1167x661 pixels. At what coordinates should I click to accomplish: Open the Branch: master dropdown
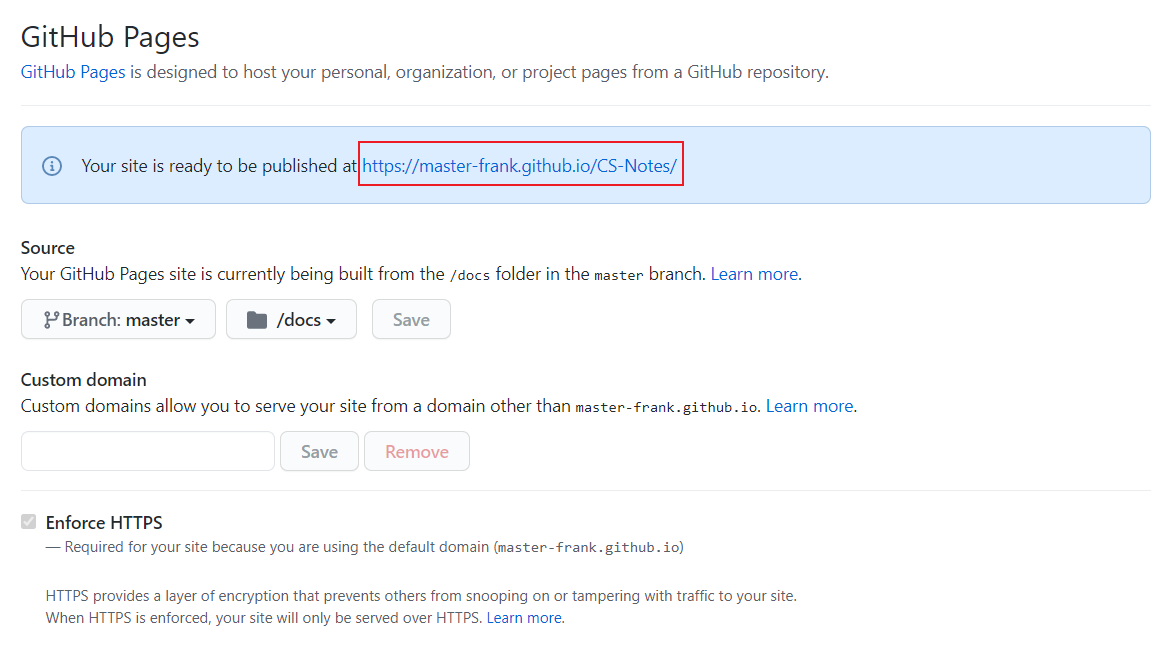click(x=118, y=319)
